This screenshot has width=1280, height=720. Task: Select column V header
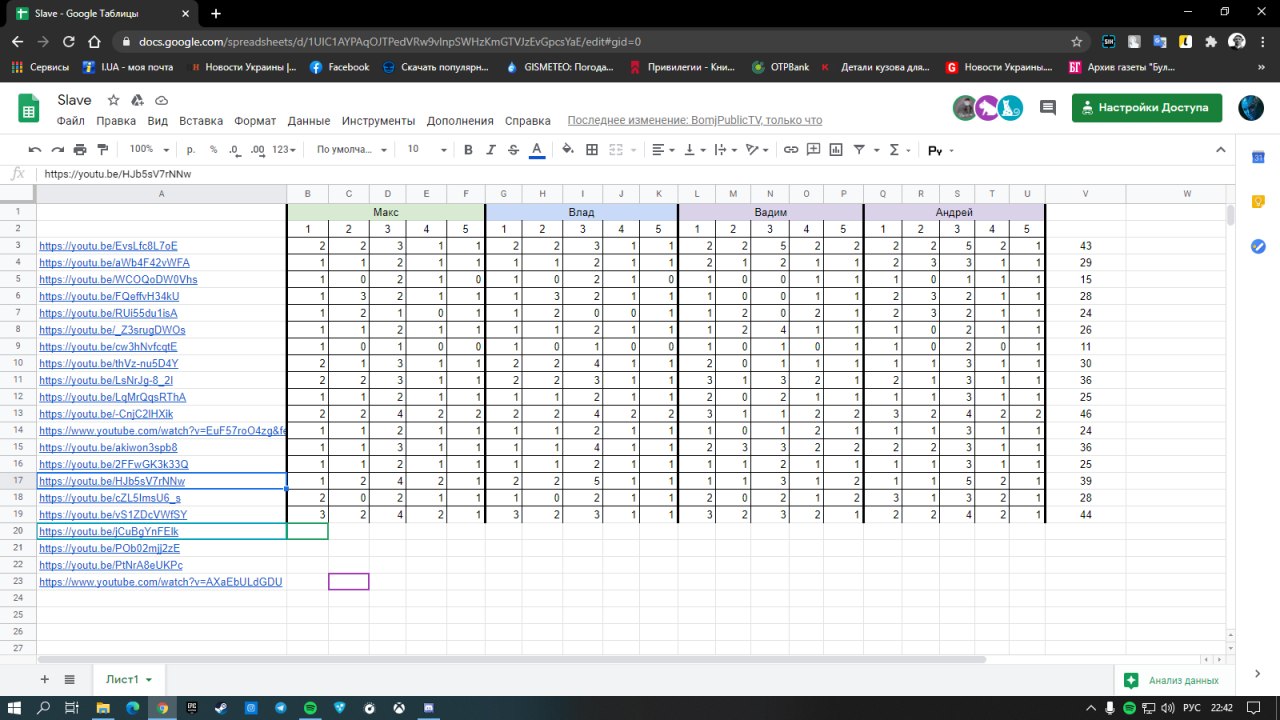1086,193
